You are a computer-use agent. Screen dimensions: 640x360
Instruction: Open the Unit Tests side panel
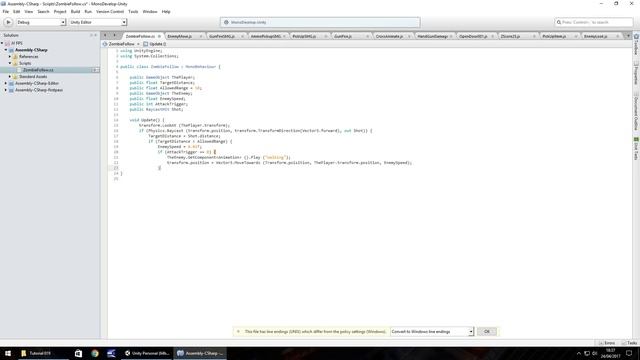(636, 149)
